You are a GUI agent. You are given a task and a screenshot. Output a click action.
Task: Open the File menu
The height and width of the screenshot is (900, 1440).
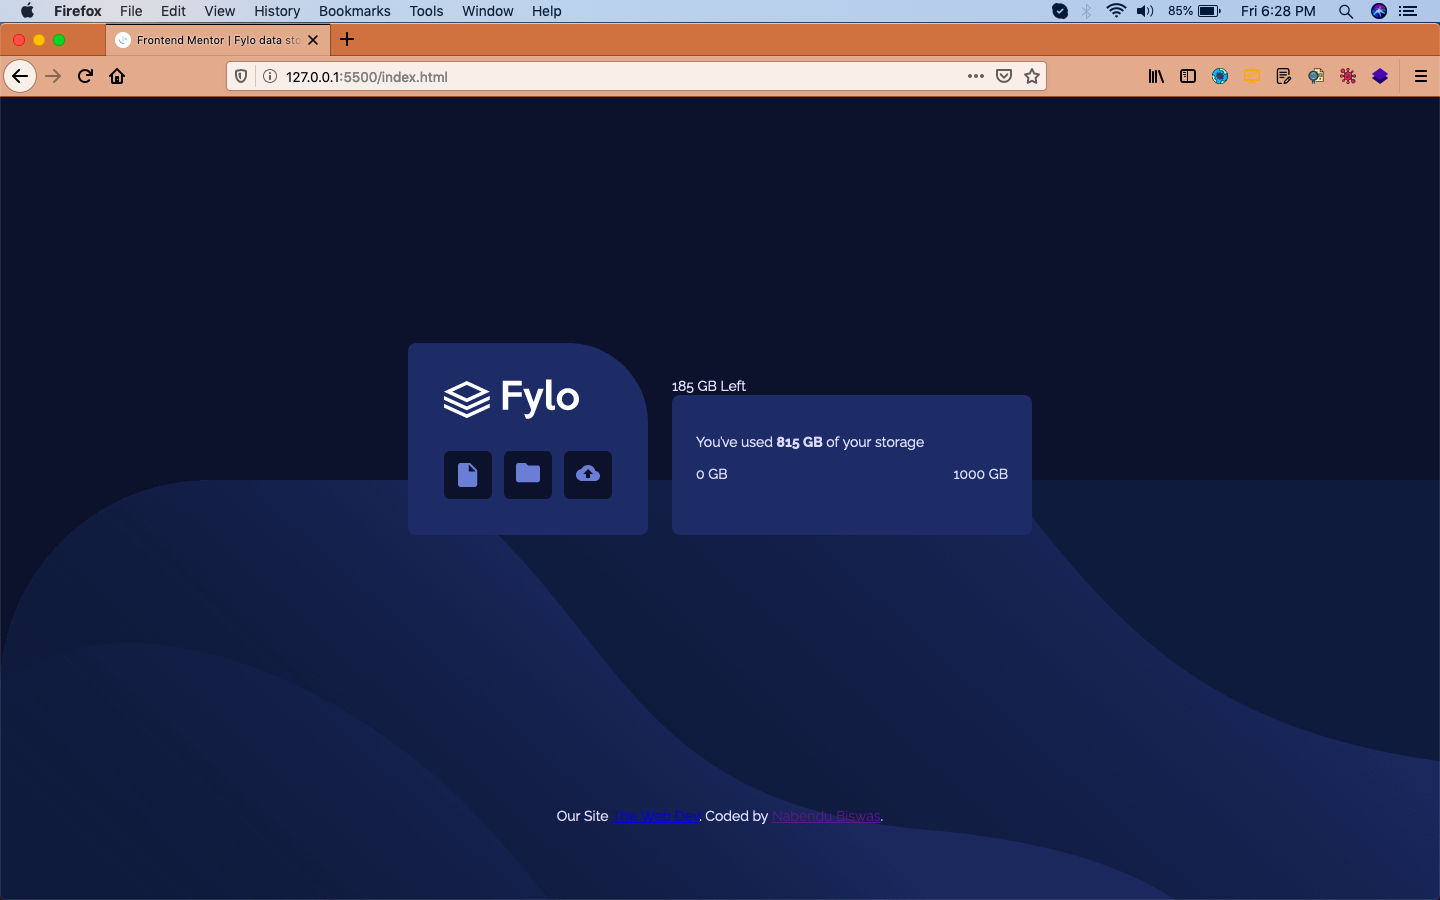point(131,11)
